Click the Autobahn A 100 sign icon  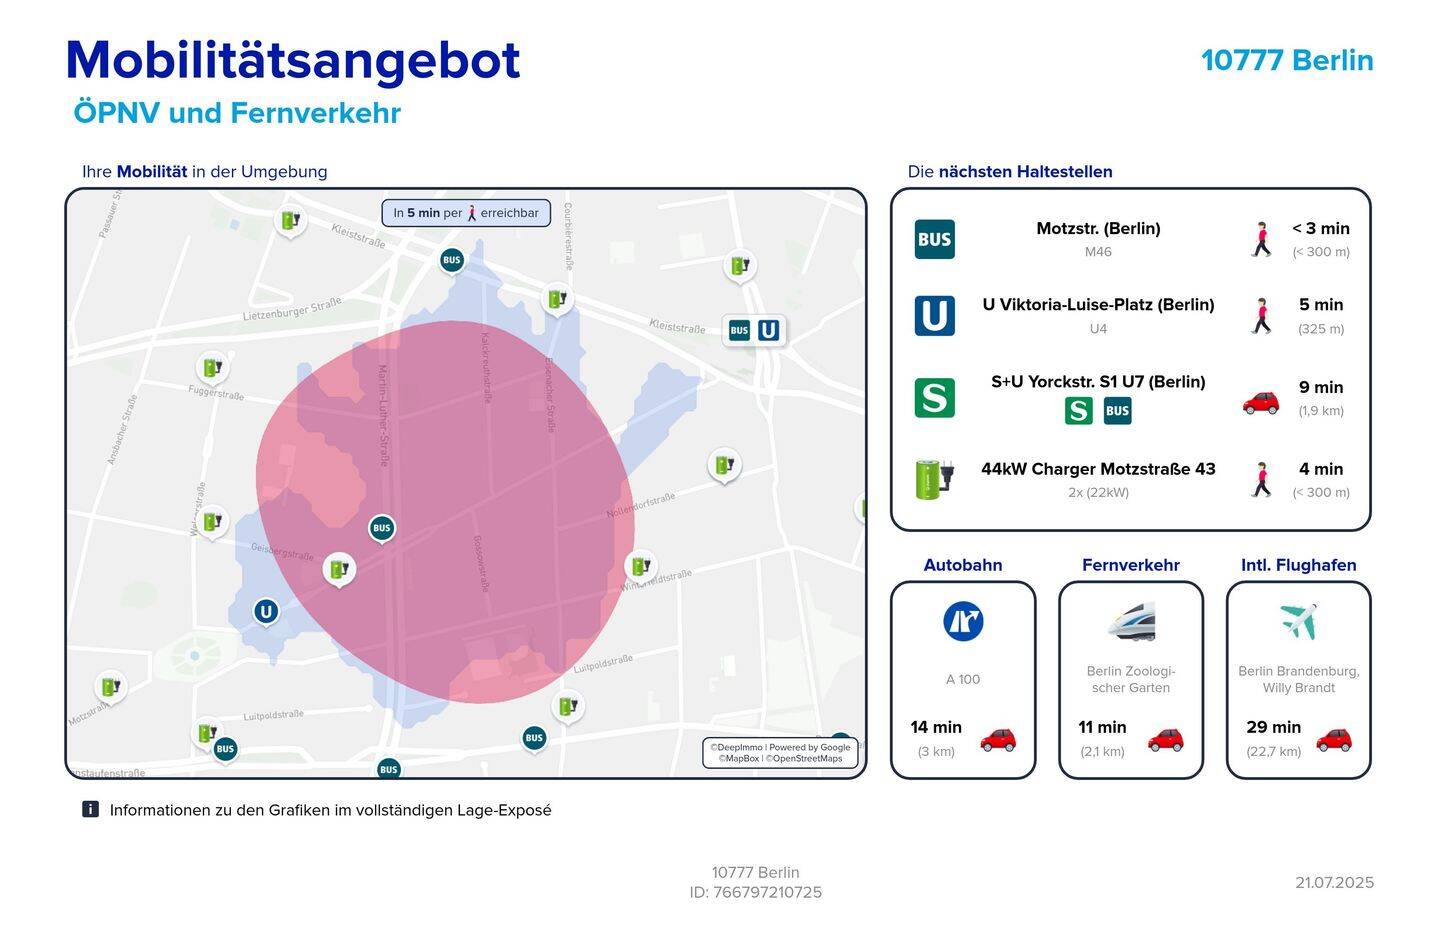[962, 622]
